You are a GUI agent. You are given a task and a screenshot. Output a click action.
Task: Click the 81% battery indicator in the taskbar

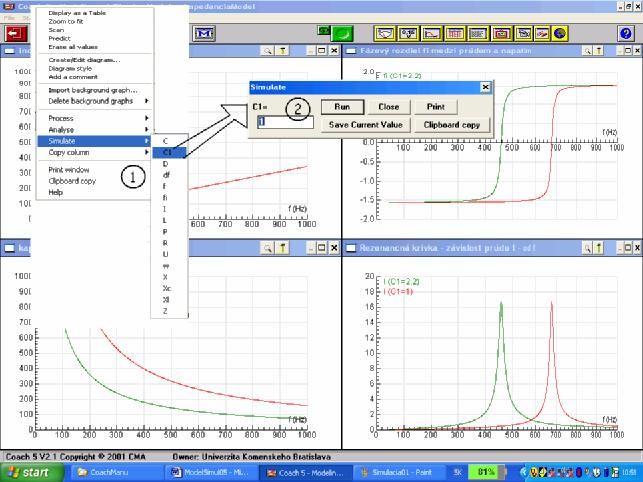[486, 473]
